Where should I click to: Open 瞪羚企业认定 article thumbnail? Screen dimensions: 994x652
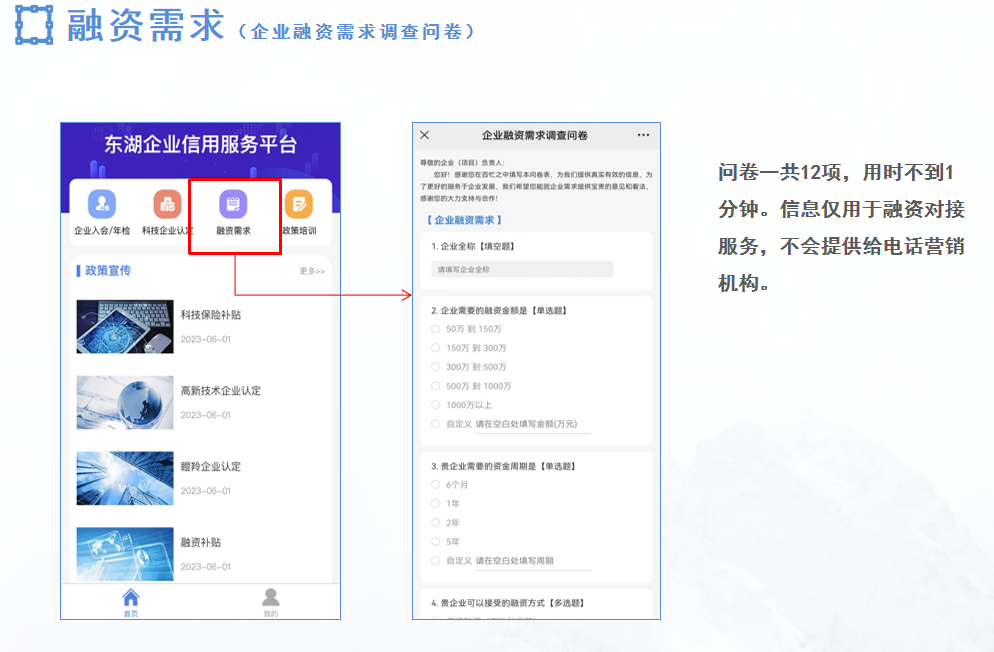(125, 478)
